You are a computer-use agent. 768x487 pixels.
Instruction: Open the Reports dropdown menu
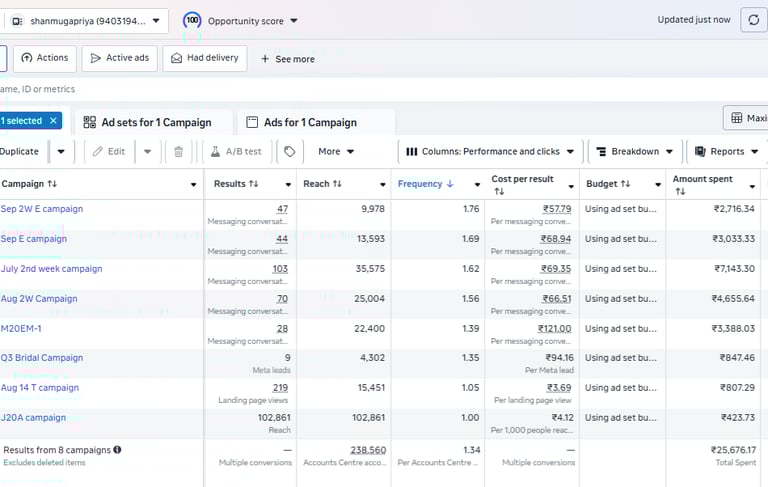pos(726,152)
